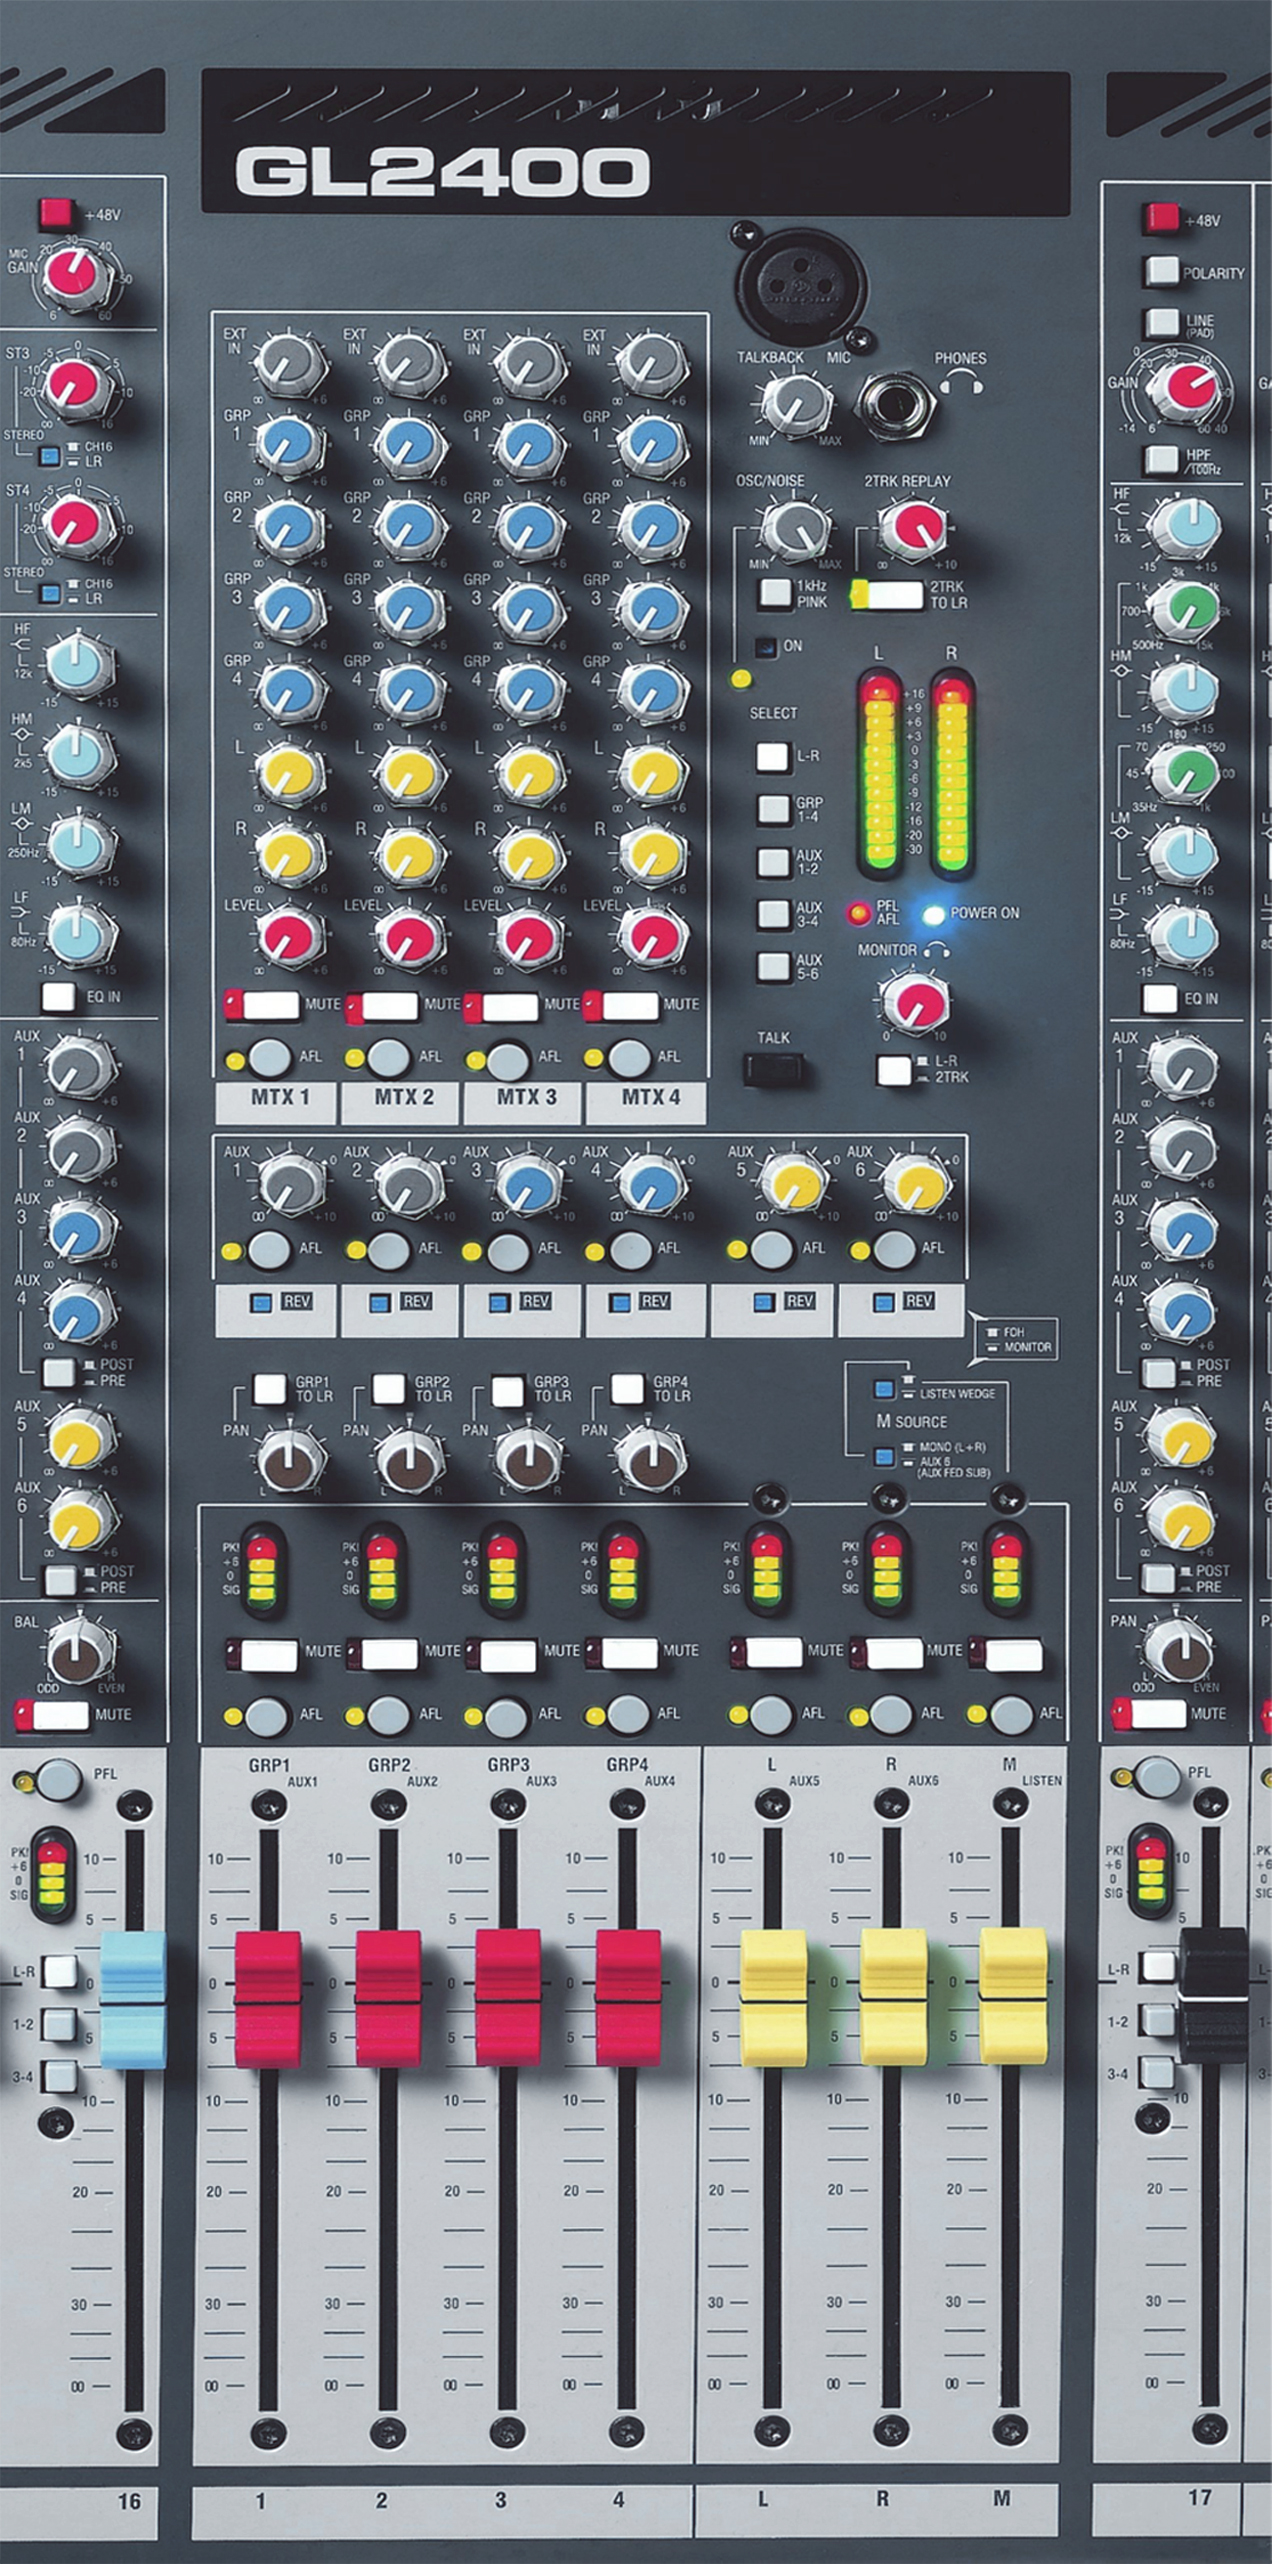The image size is (1272, 2564).
Task: Toggle the 1kHz / PINK switch
Action: pyautogui.click(x=775, y=593)
